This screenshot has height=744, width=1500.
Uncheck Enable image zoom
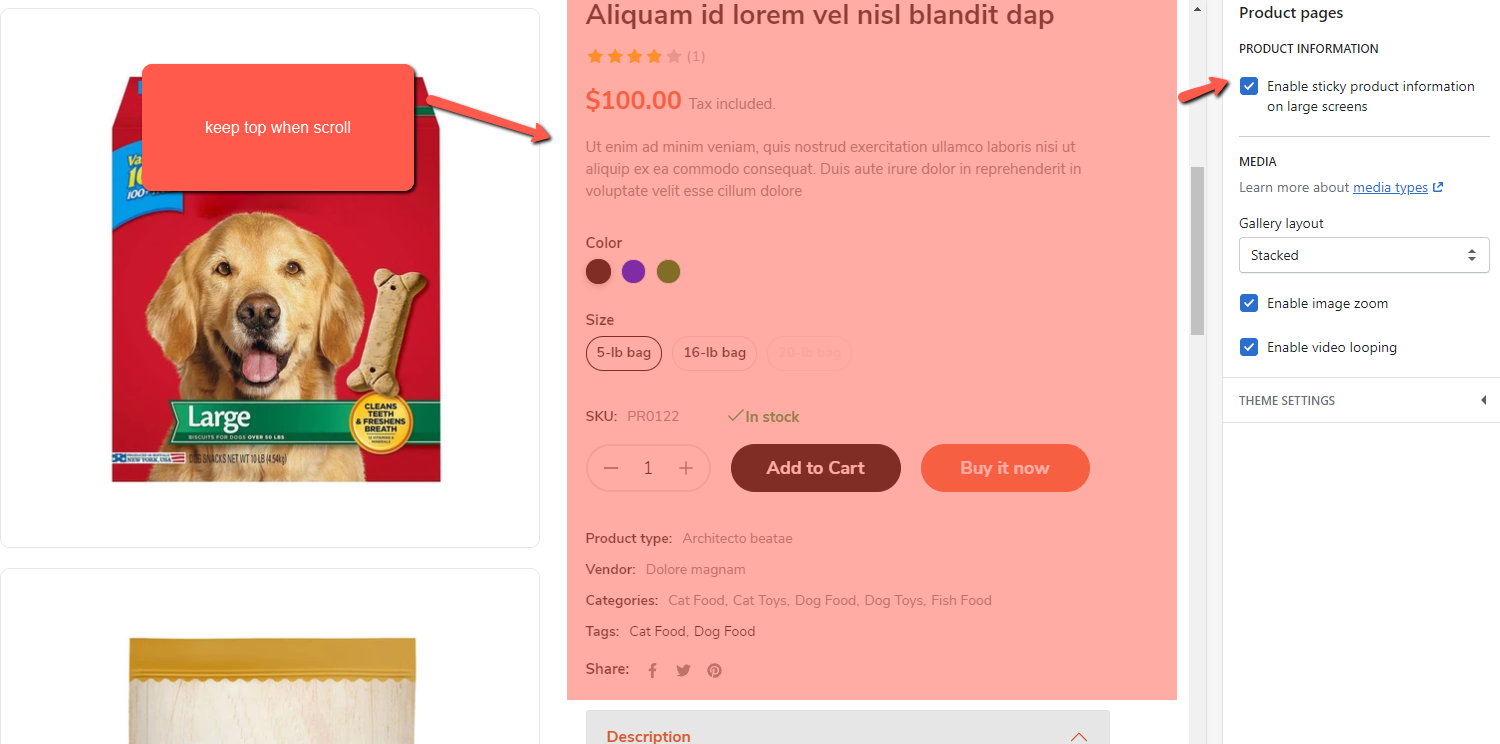point(1249,303)
